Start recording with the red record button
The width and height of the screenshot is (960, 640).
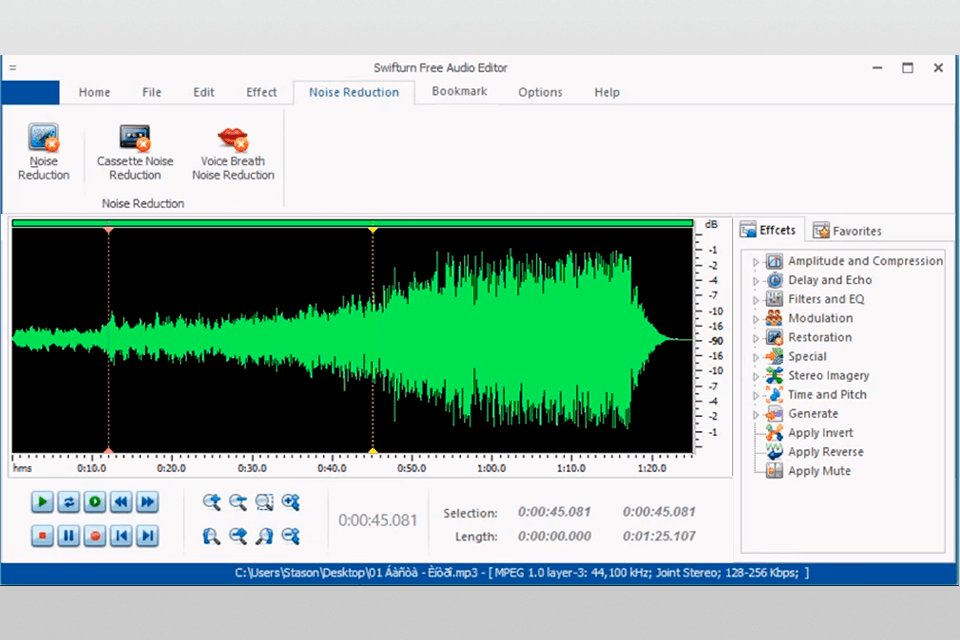[95, 536]
